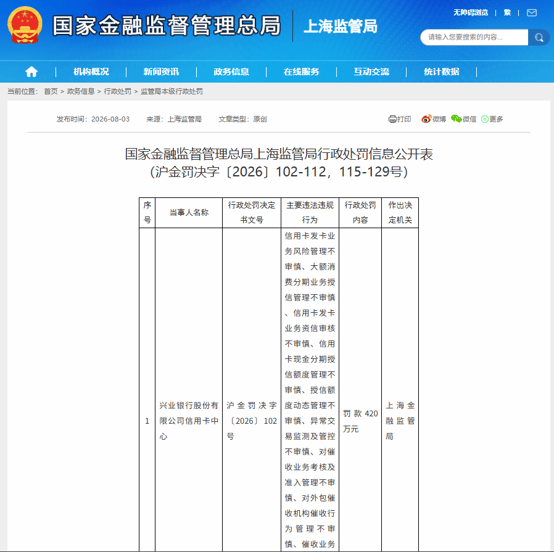Click the national emblem logo
This screenshot has height=552, width=554.
(x=25, y=25)
